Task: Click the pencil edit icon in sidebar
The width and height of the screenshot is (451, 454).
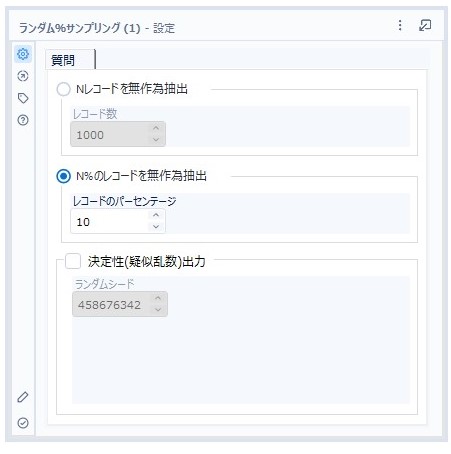Action: [23, 397]
